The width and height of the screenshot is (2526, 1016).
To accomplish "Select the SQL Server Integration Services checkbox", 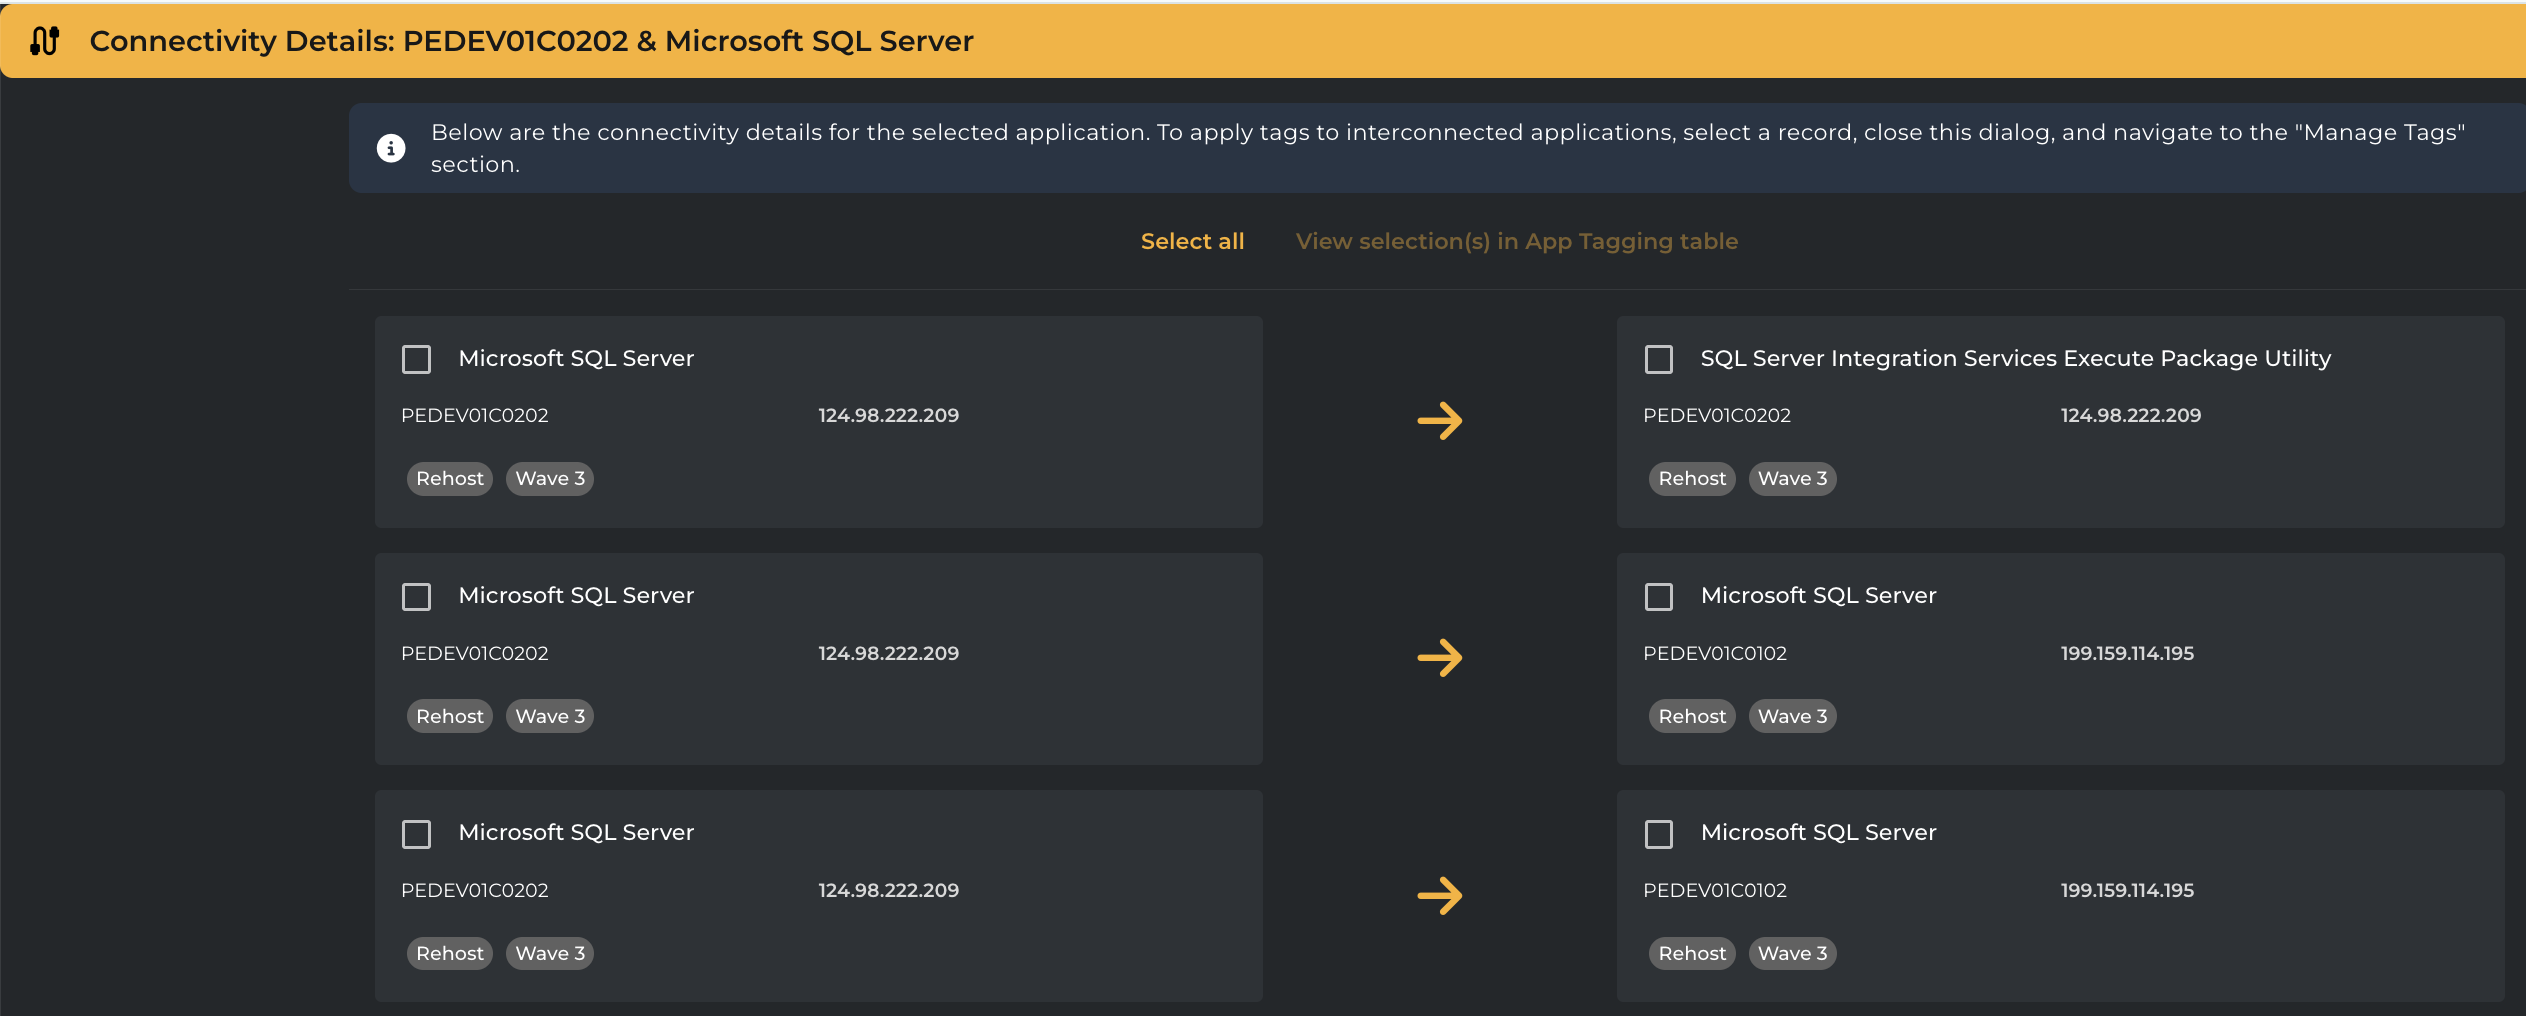I will pyautogui.click(x=1658, y=359).
